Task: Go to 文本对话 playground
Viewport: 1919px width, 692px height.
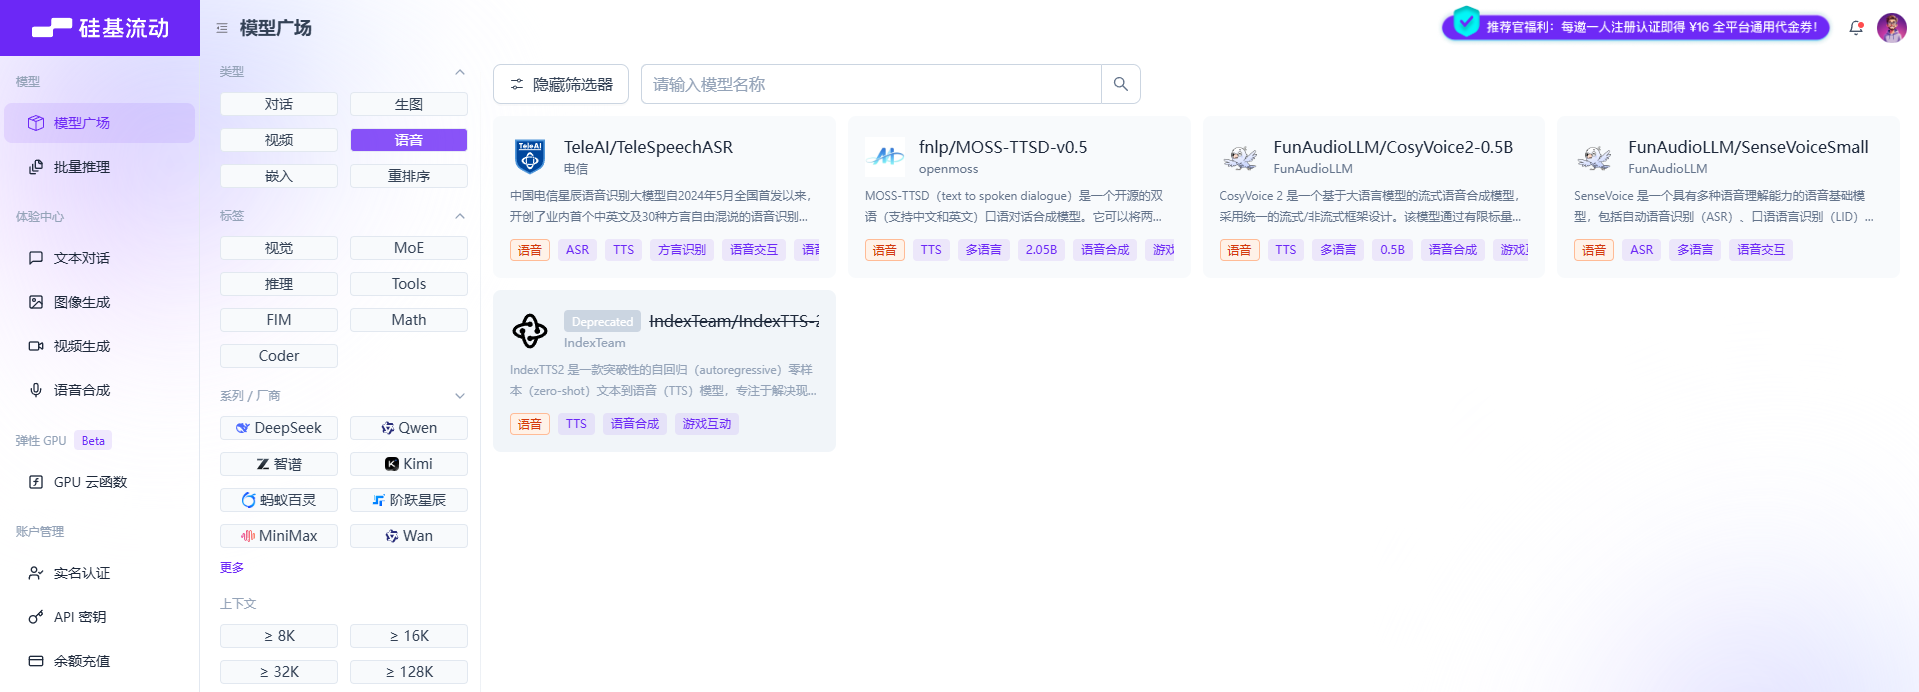Action: pos(99,258)
